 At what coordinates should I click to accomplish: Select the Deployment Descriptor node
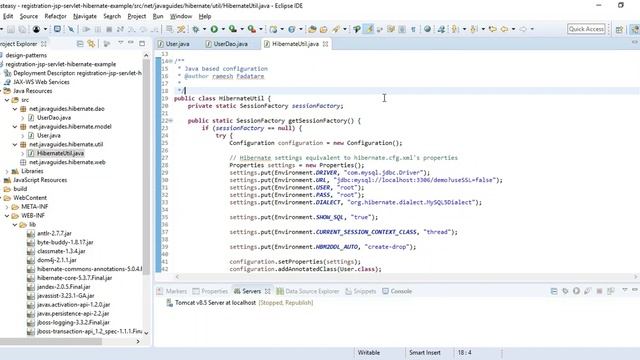78,73
